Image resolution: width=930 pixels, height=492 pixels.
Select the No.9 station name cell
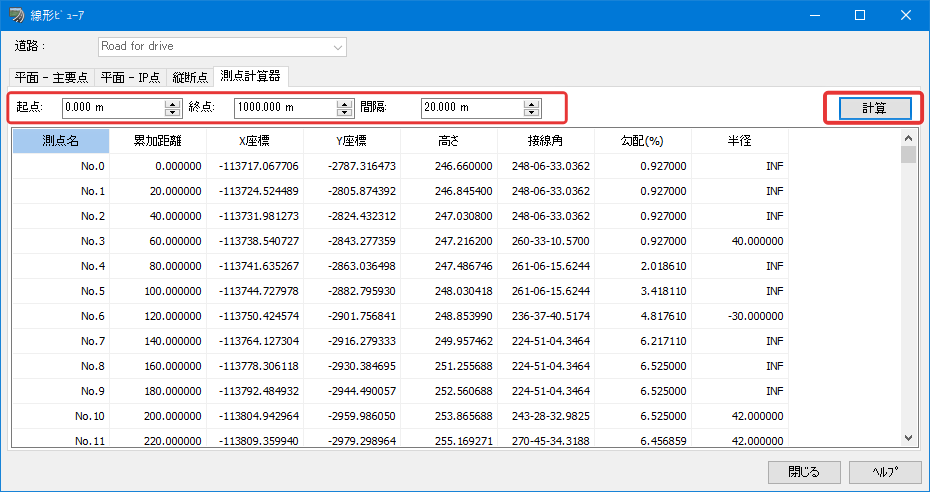coord(60,391)
